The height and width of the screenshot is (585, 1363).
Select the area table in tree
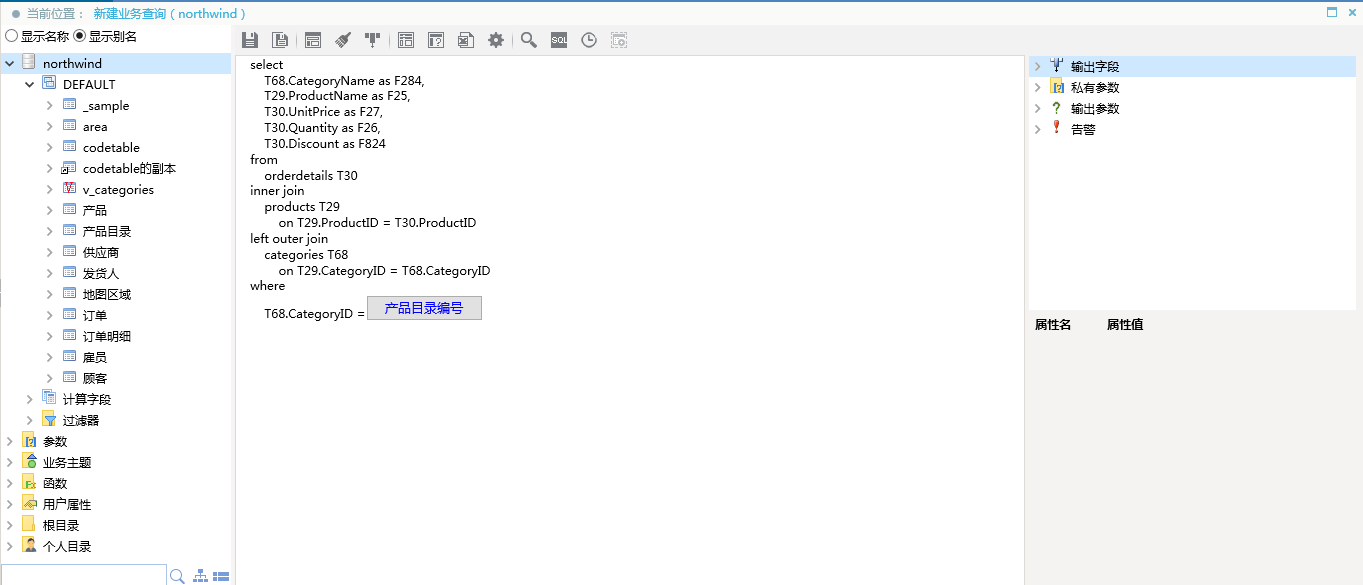95,126
